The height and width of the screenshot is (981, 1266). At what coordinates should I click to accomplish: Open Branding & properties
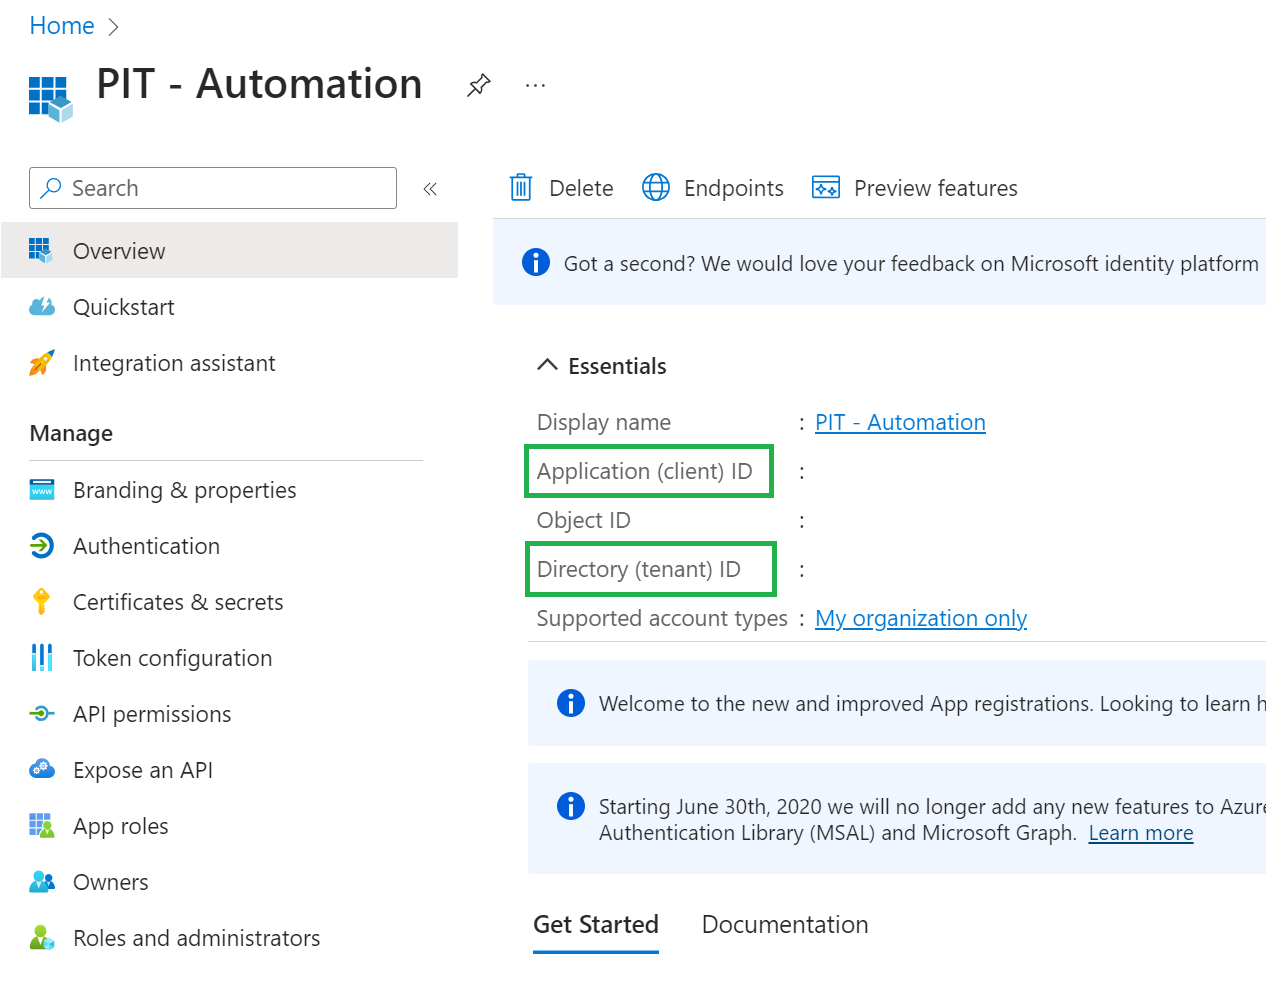point(184,490)
